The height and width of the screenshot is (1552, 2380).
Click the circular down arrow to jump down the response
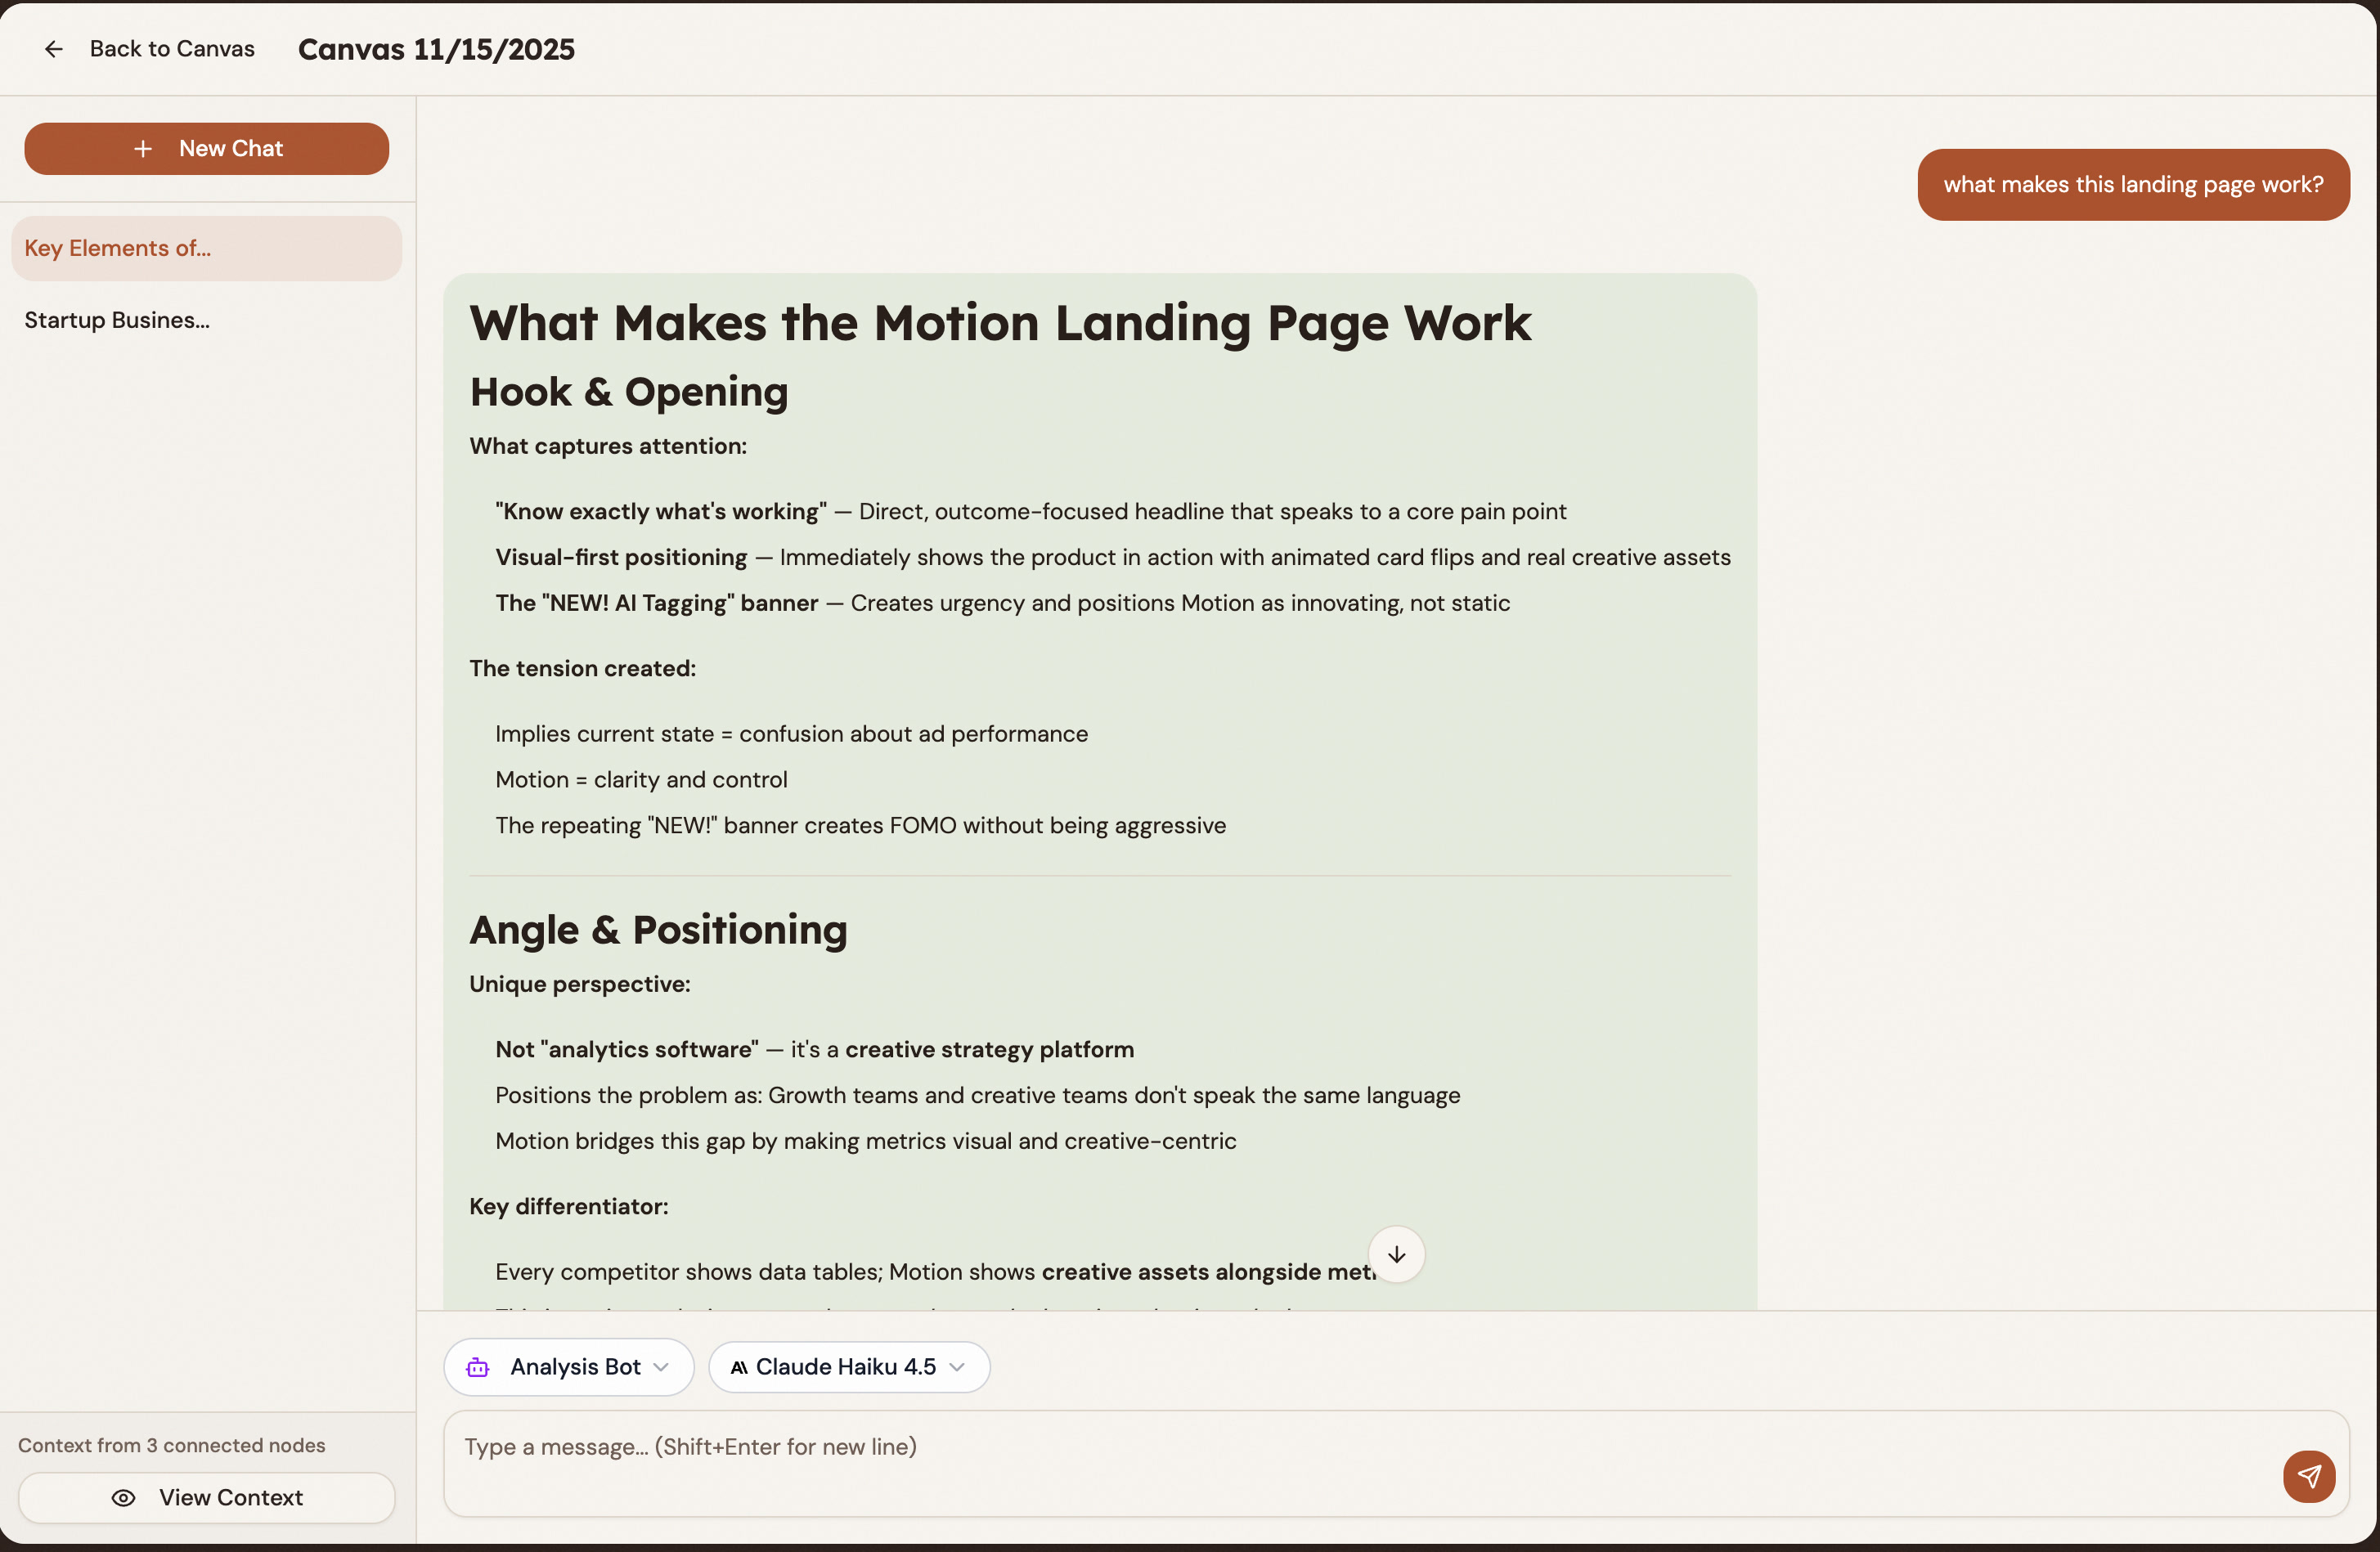1396,1254
